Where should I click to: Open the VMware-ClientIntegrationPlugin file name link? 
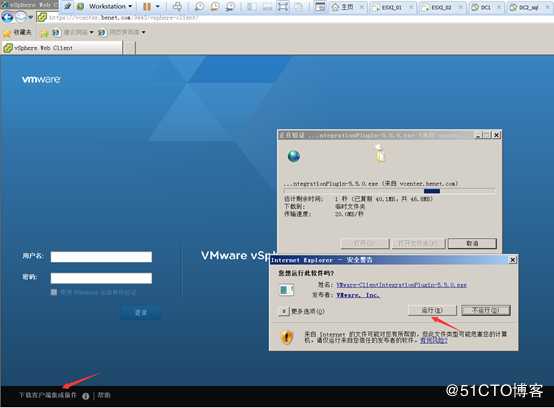pyautogui.click(x=401, y=285)
